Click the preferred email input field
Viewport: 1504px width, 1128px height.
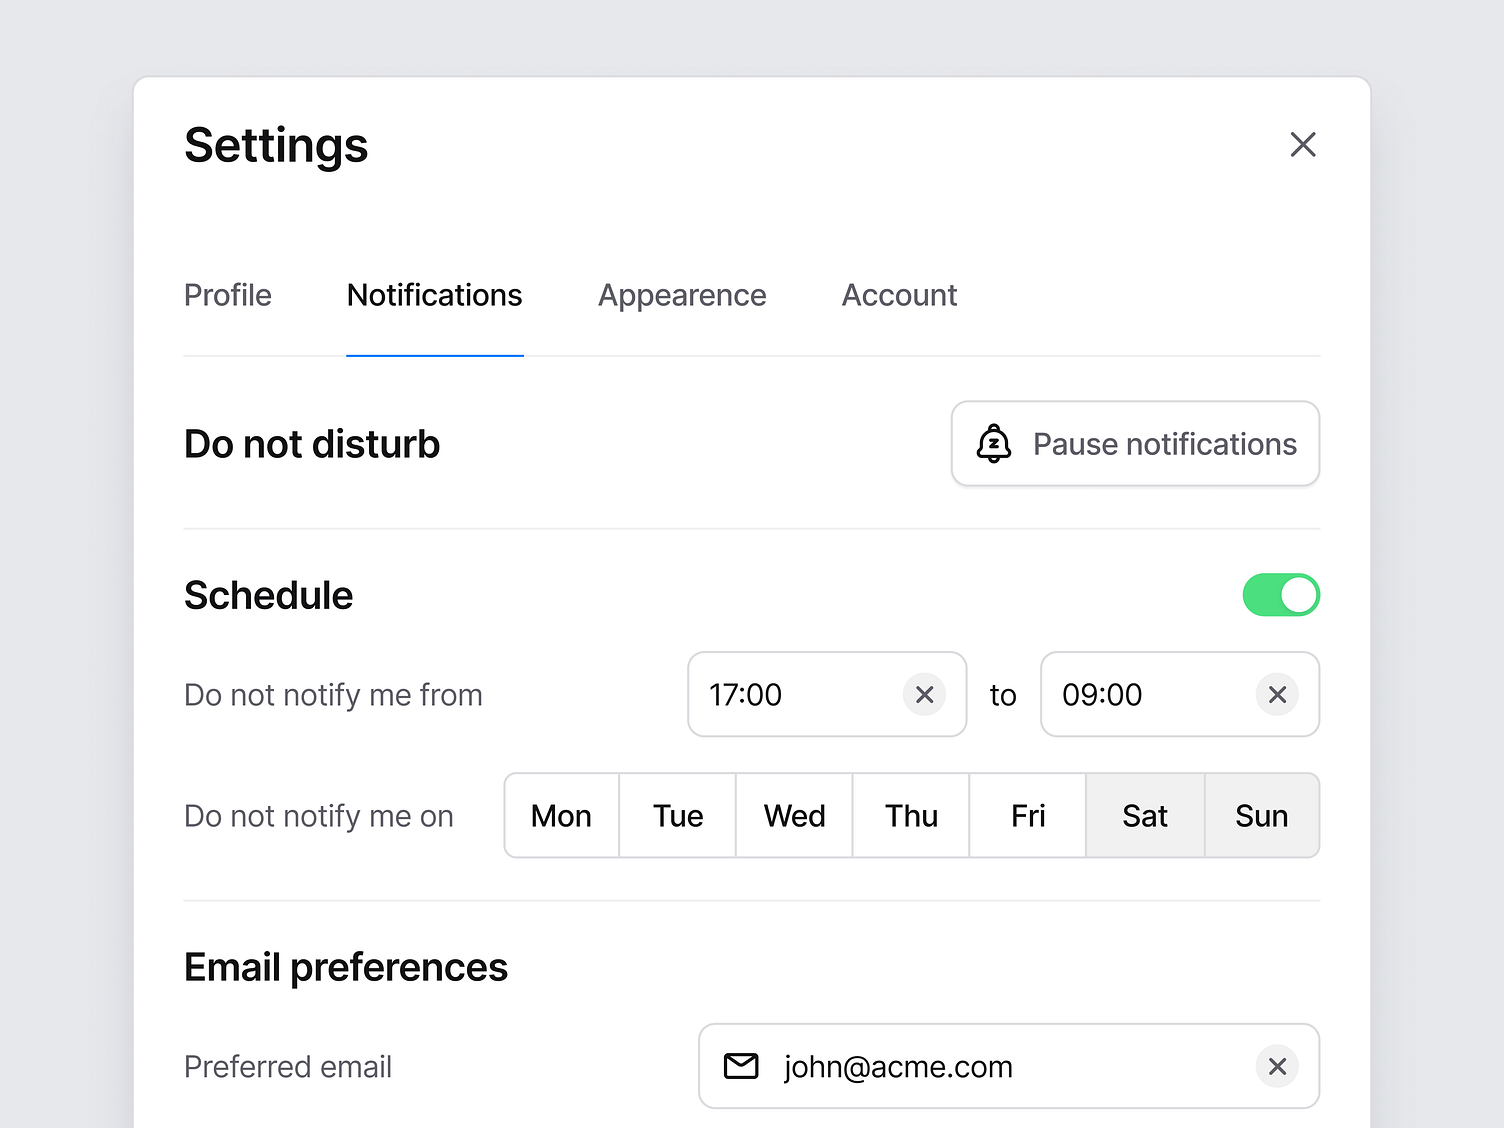(950, 1066)
